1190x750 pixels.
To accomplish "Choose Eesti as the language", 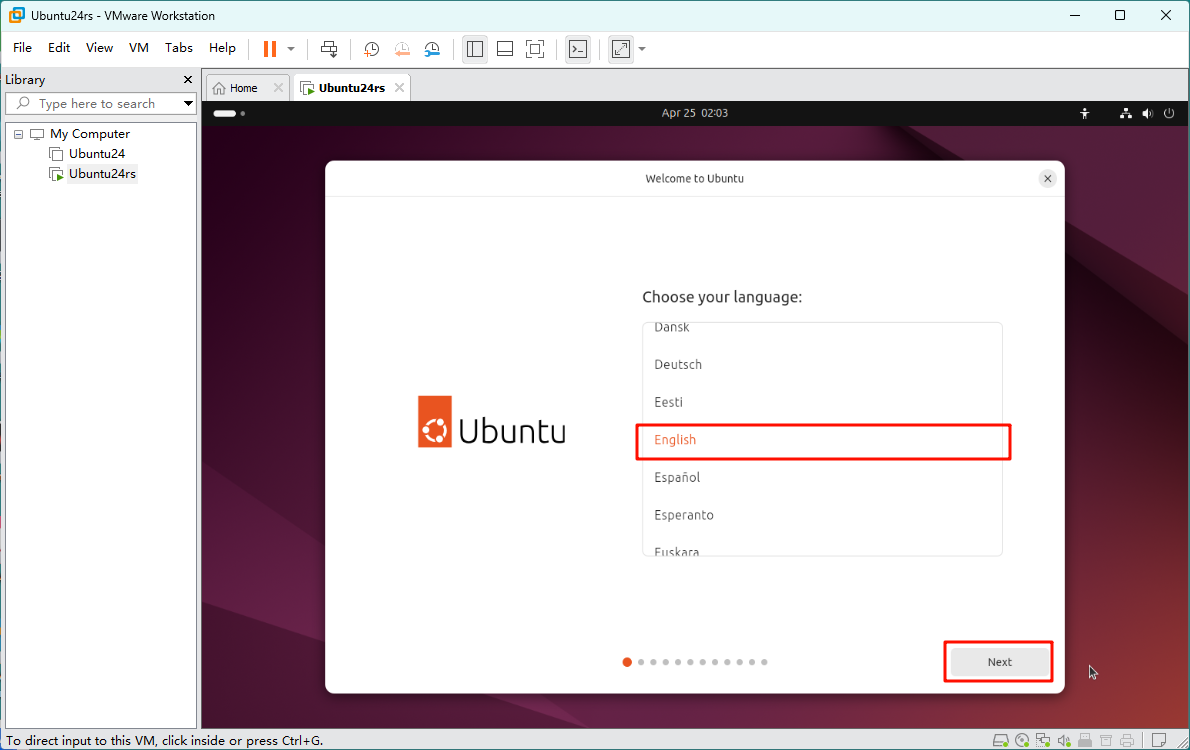I will point(822,402).
